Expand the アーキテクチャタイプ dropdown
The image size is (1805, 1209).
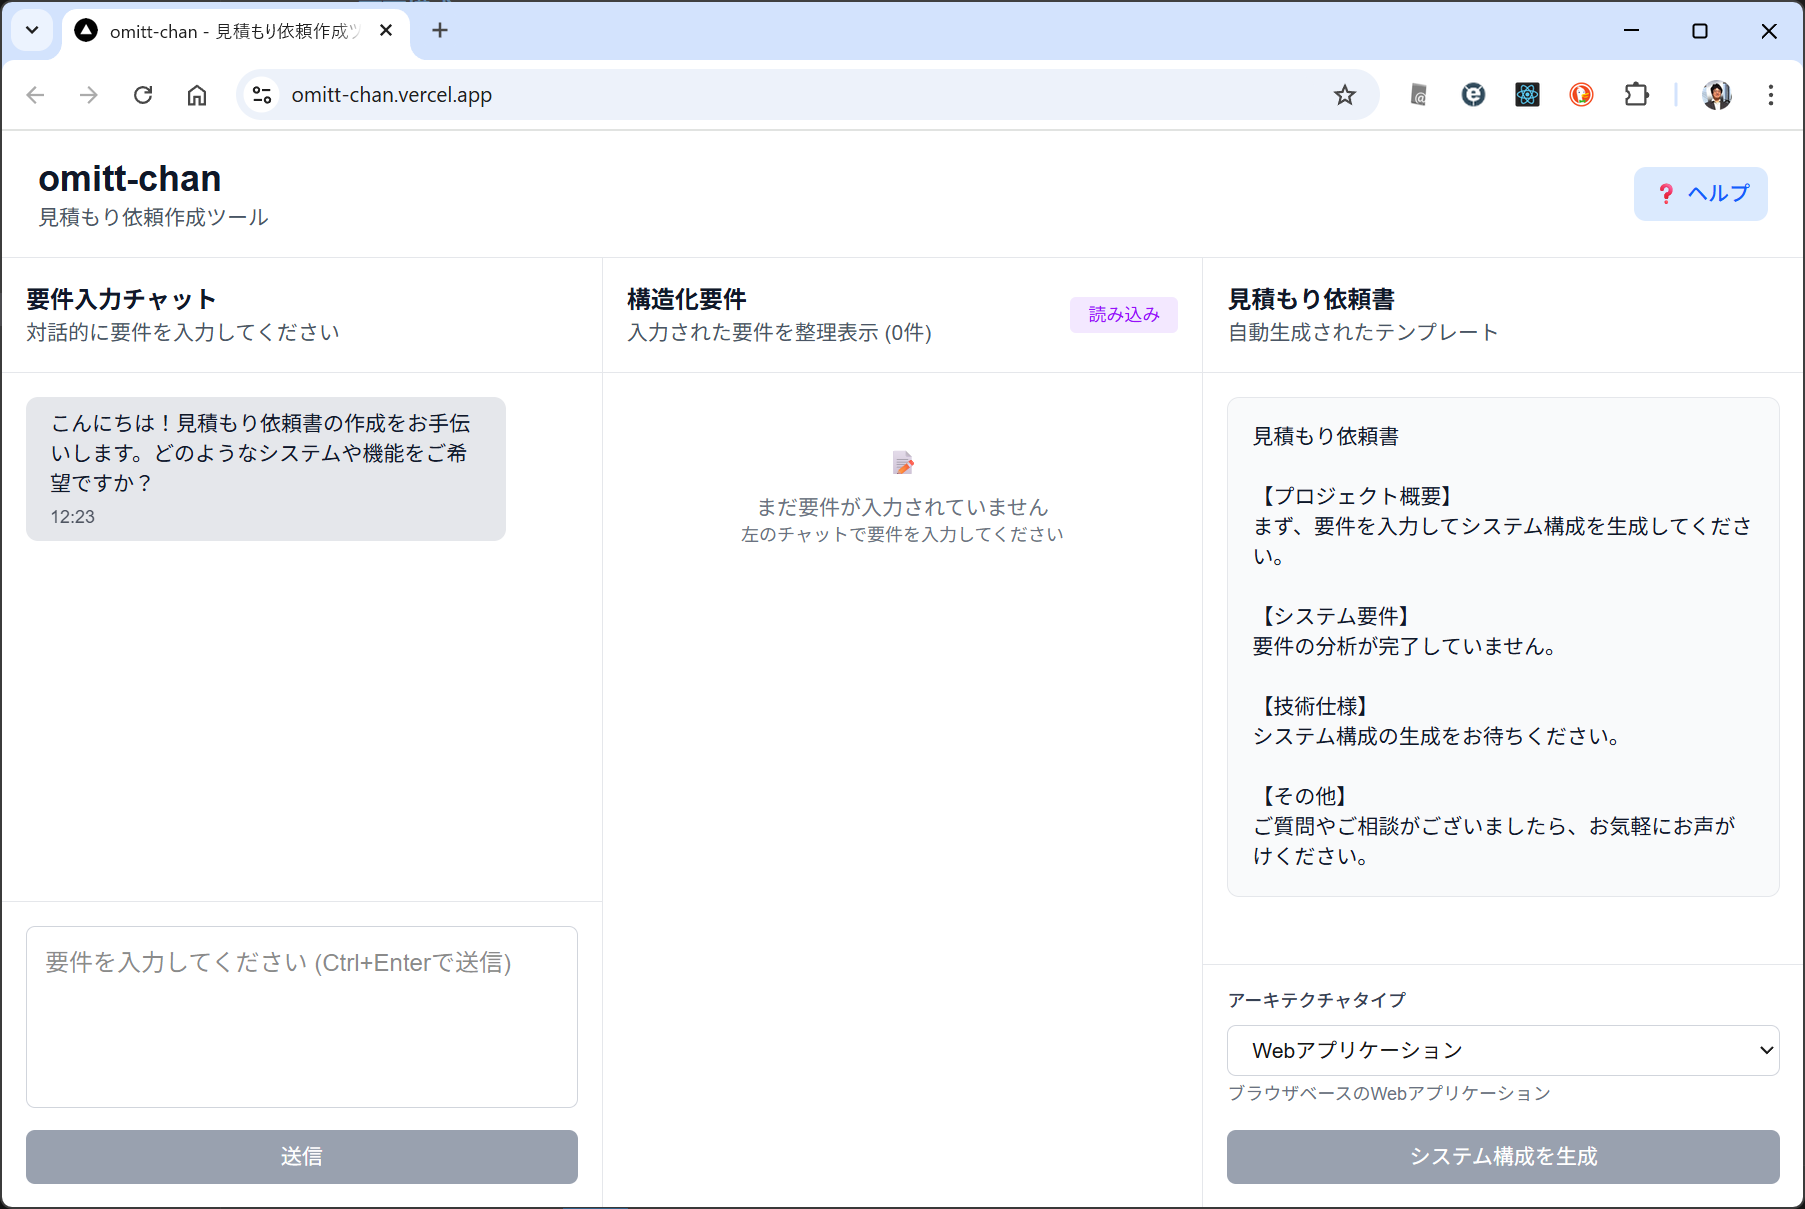coord(1502,1050)
